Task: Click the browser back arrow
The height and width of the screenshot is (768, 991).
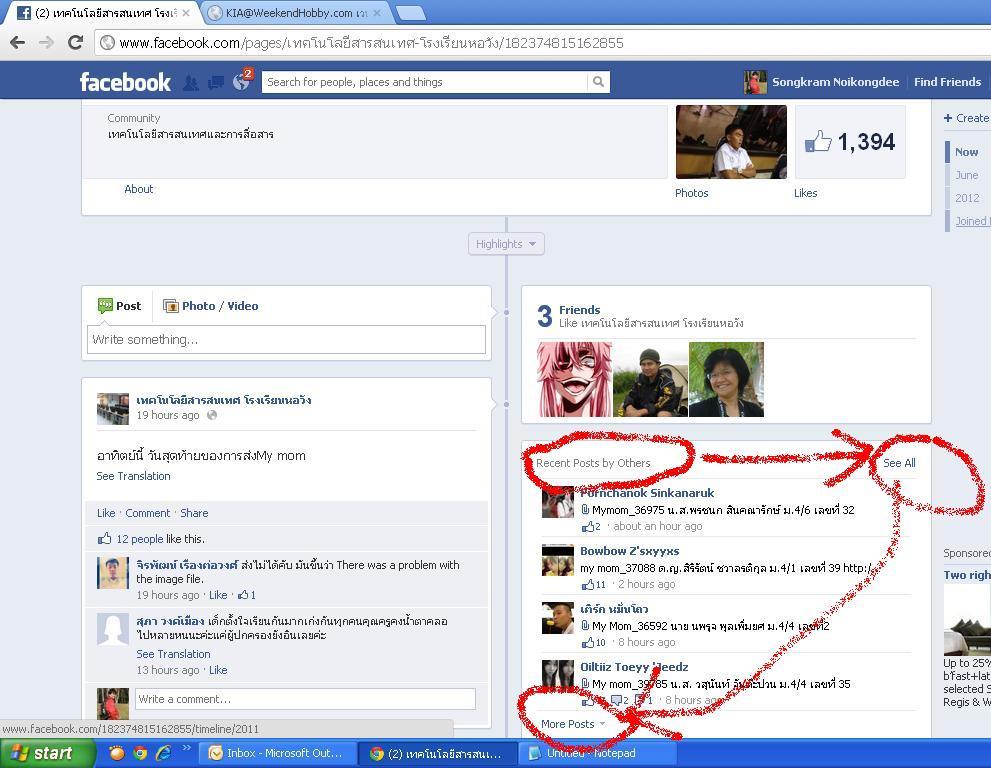Action: [18, 42]
